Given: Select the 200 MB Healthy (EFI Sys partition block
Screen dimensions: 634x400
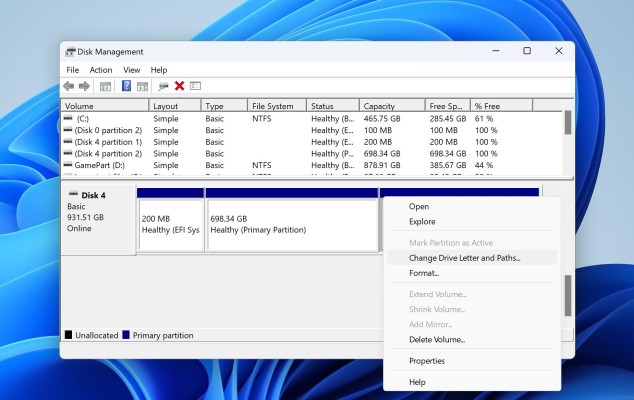Looking at the screenshot, I should pos(171,224).
